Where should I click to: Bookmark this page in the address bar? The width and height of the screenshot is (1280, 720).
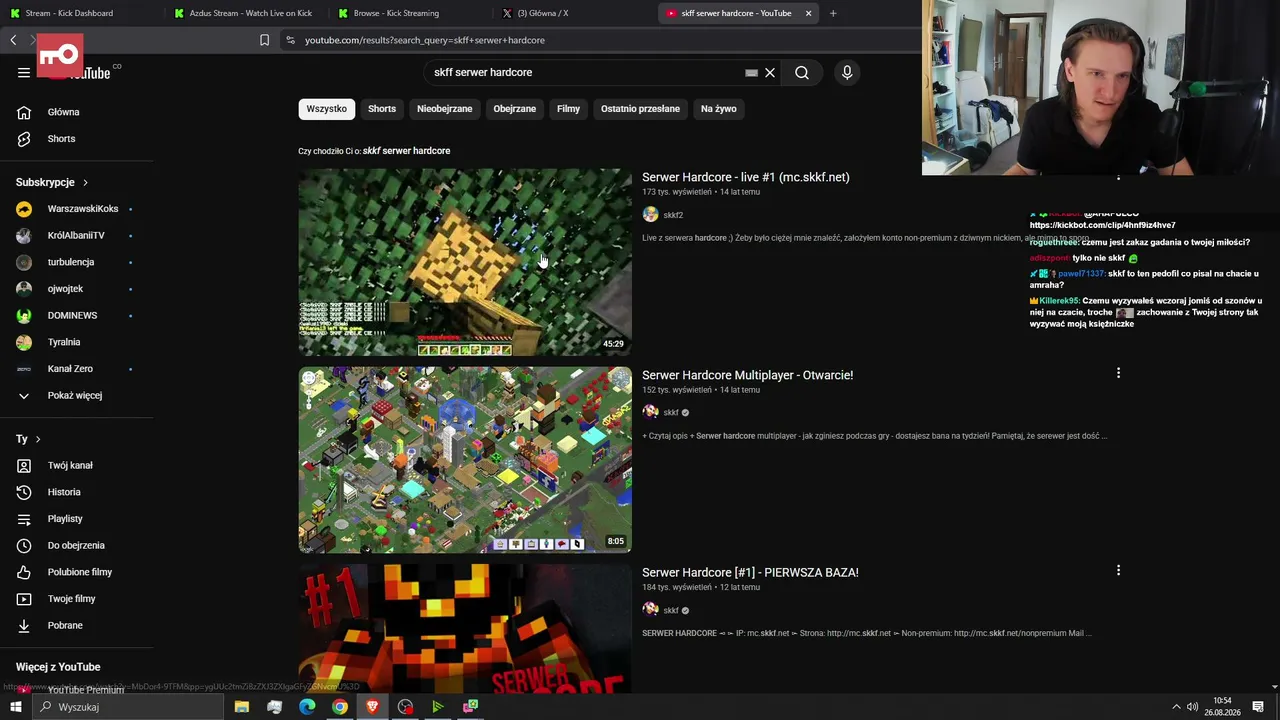coord(264,40)
